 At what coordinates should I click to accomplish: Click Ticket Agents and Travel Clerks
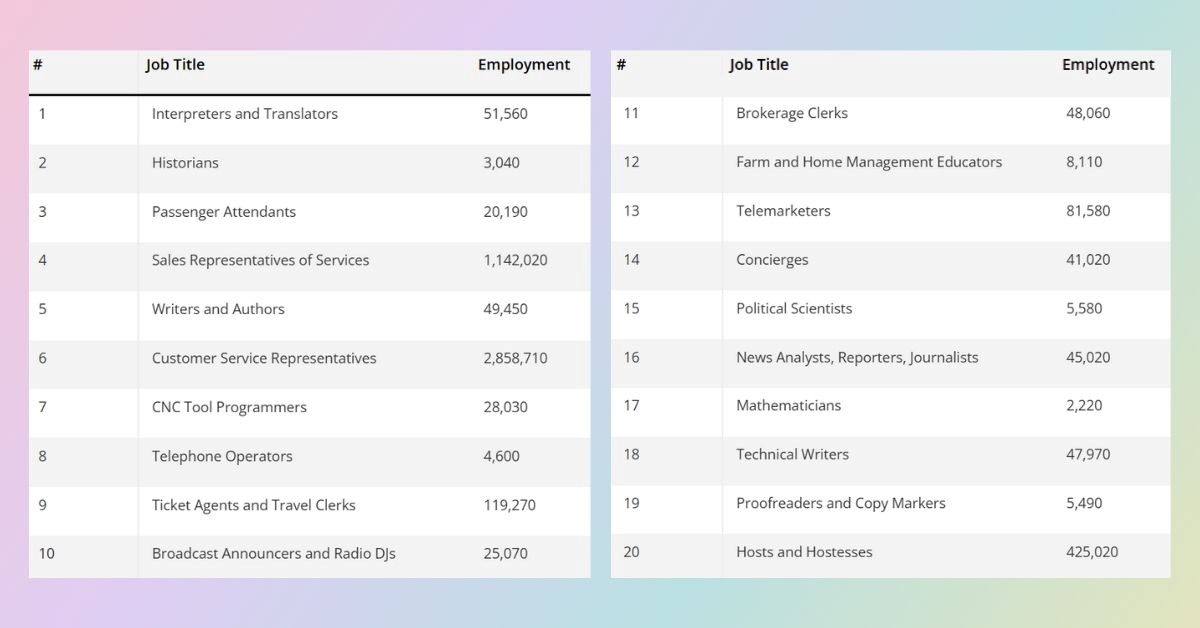click(x=254, y=505)
